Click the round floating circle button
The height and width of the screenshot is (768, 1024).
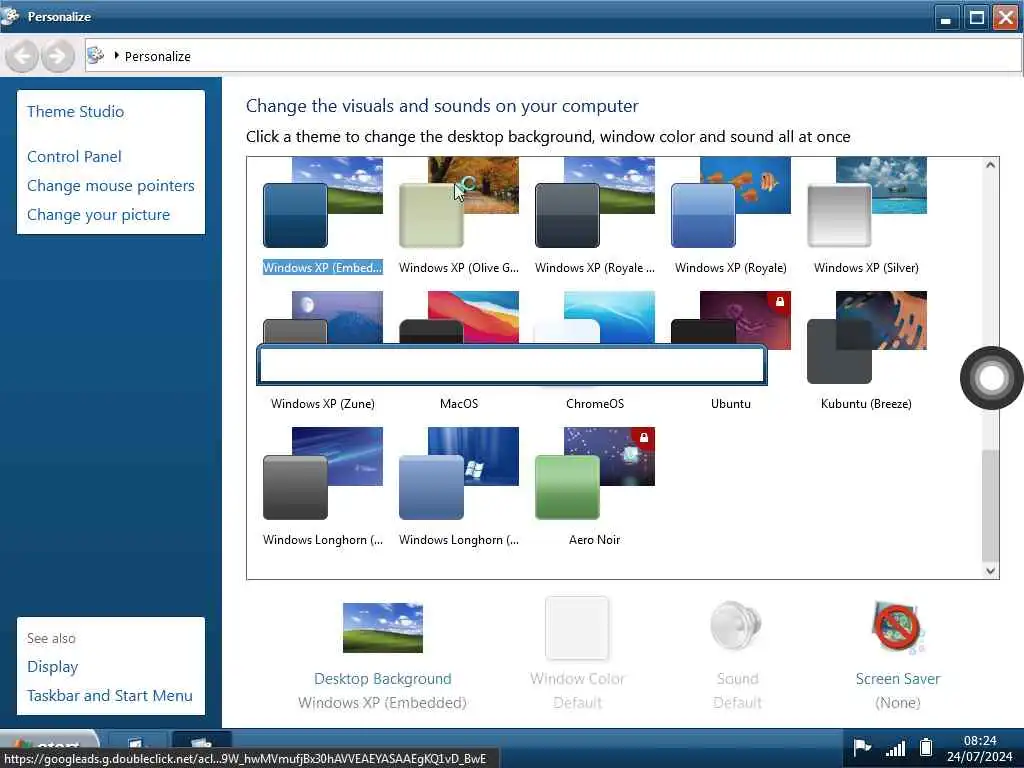991,377
